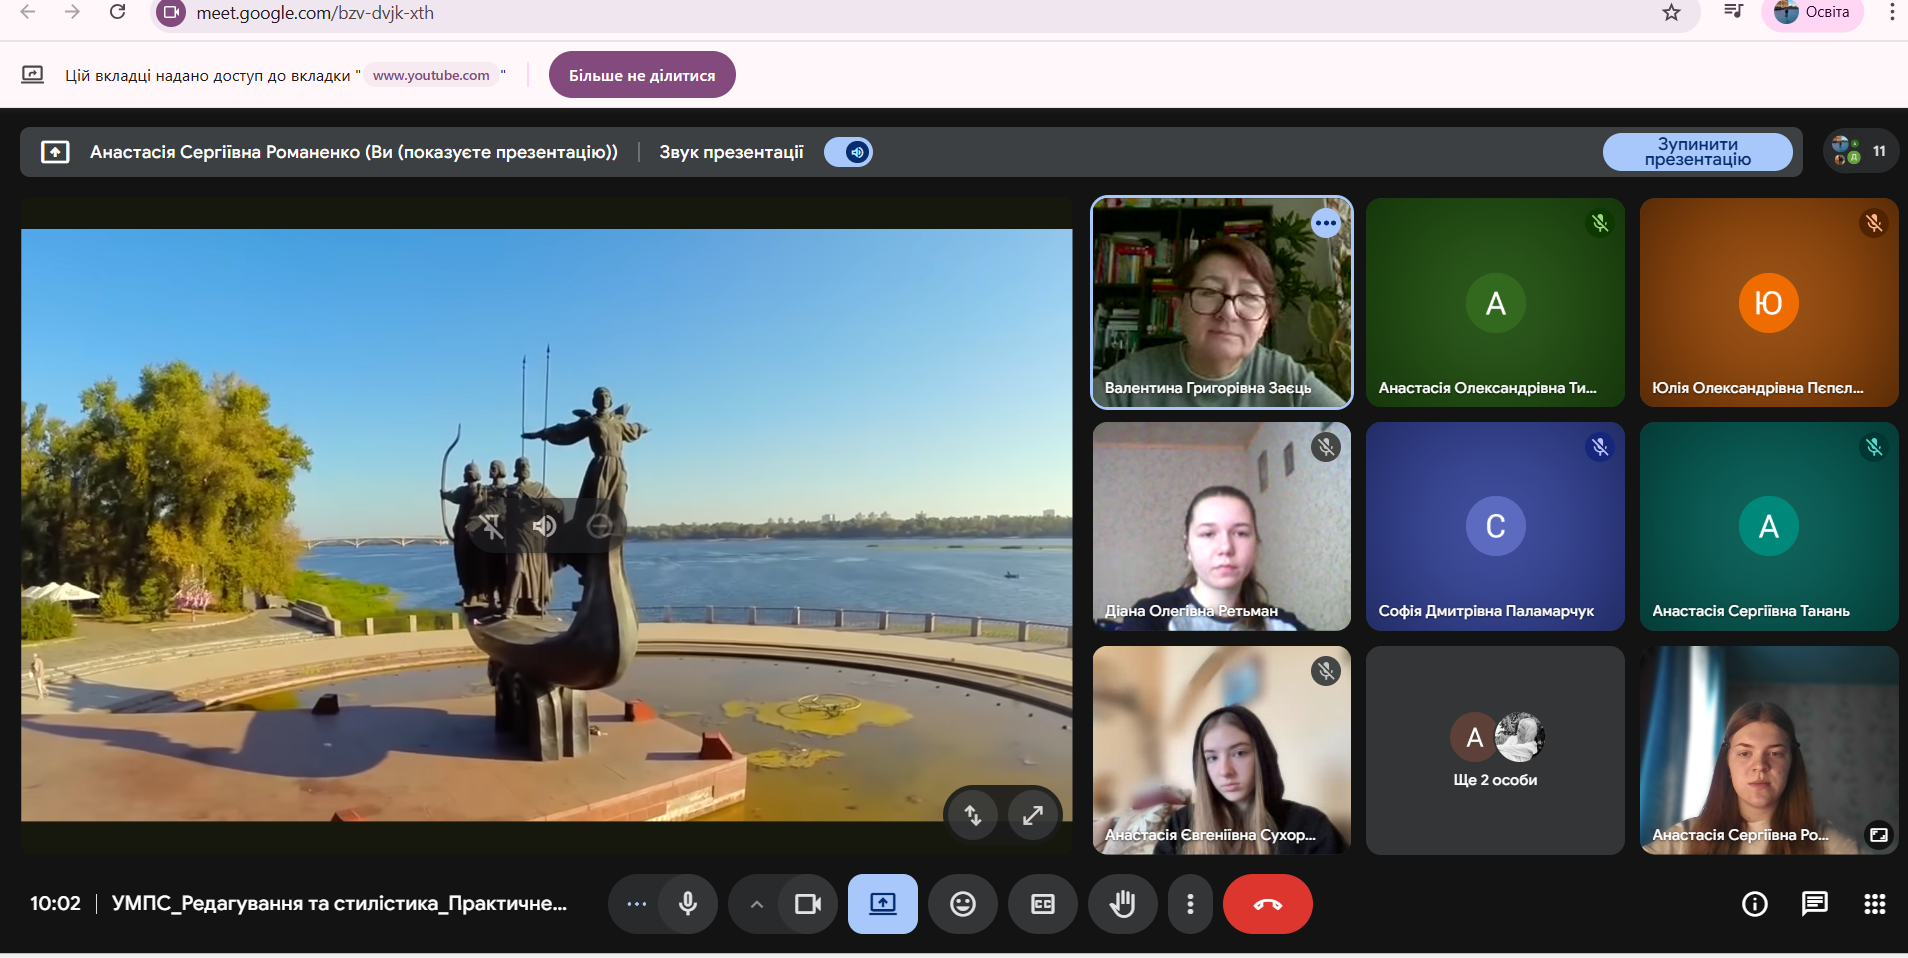Raise your hand in the meeting
Screen dimensions: 1908x958
[1122, 904]
